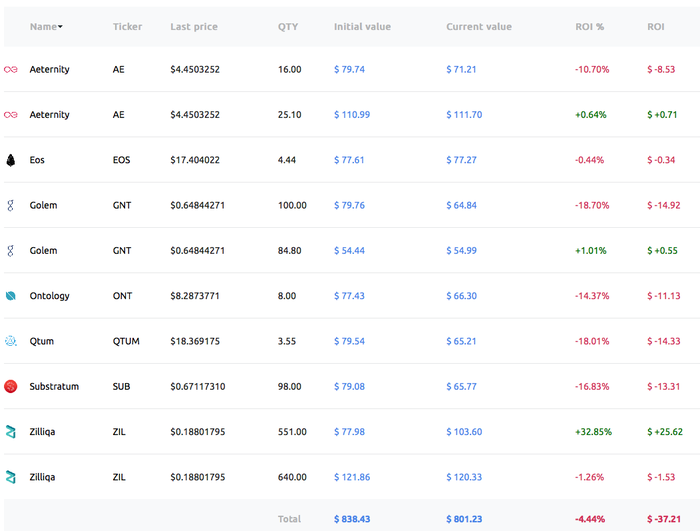Click the Qtum coin icon
This screenshot has height=531, width=700.
point(11,341)
